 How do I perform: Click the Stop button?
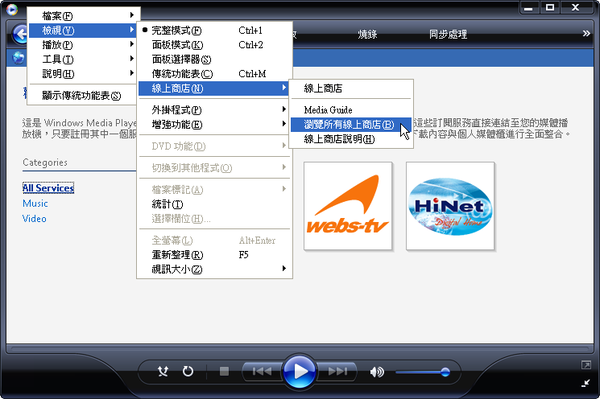tap(224, 371)
